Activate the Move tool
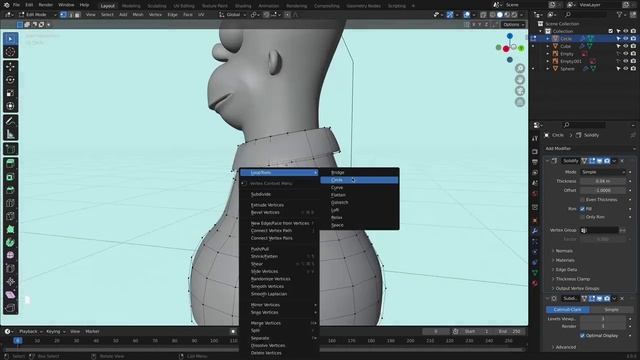640x360 pixels. [x=10, y=67]
